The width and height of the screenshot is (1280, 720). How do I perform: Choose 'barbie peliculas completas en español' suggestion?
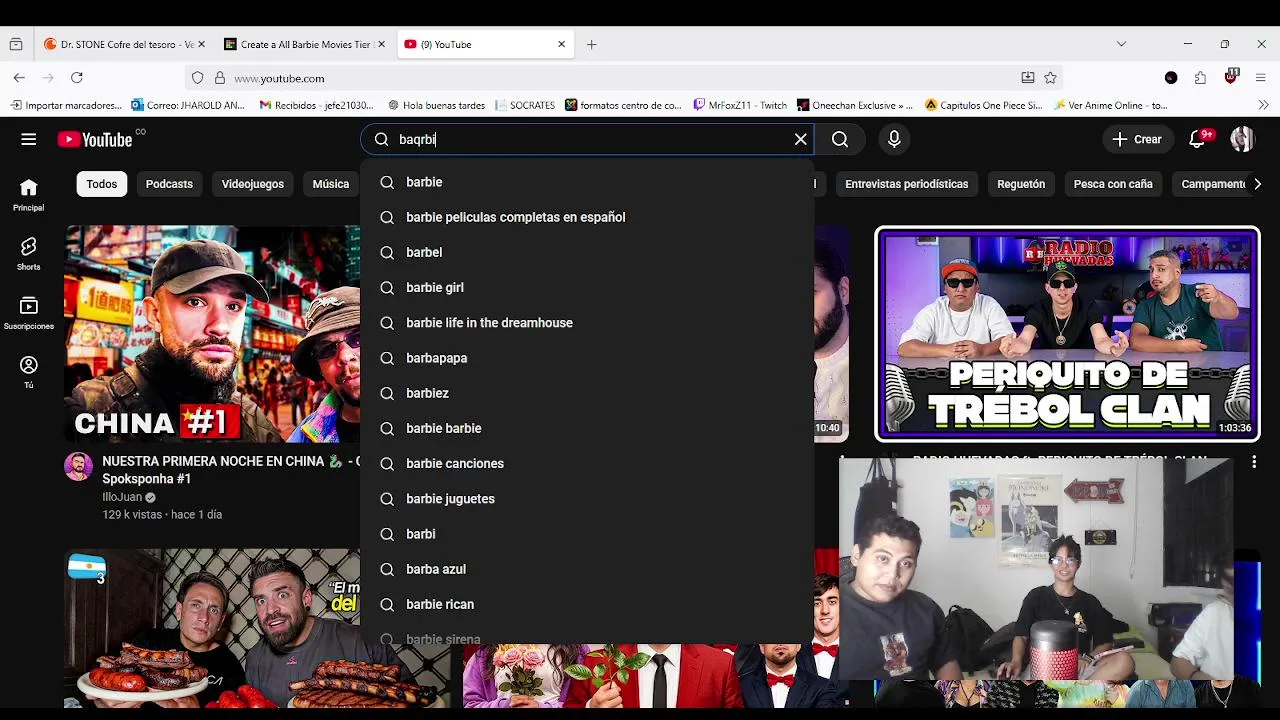(587, 217)
